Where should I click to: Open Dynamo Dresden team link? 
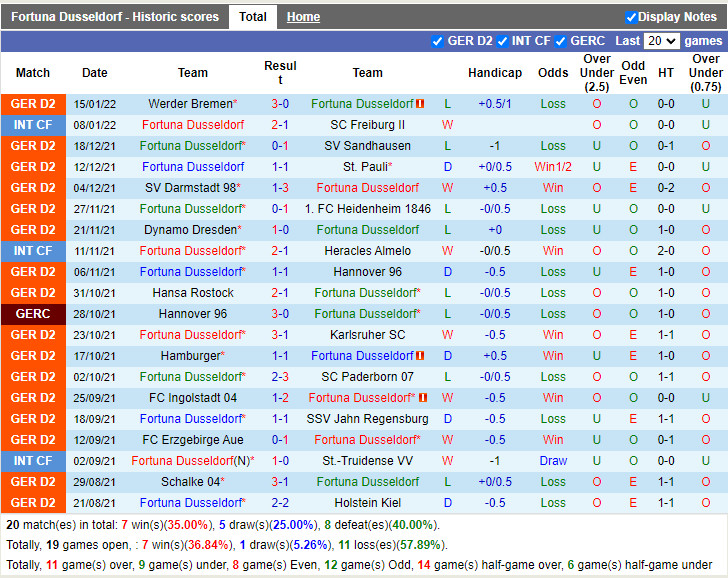coord(190,230)
